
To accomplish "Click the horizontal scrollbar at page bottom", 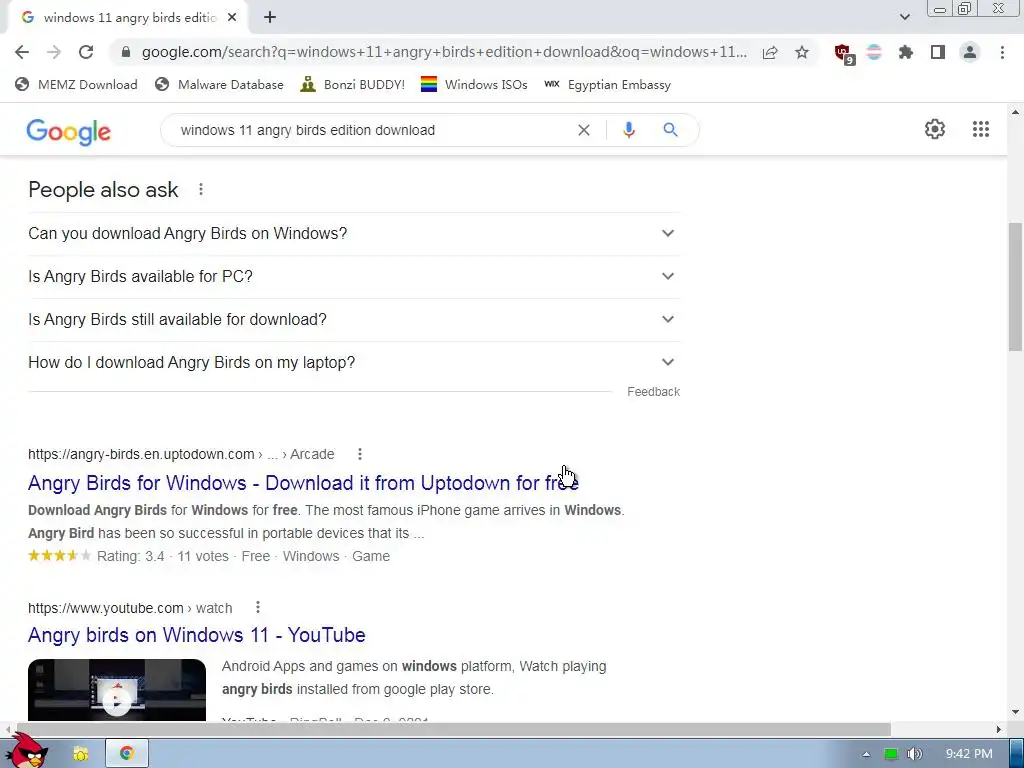I will [453, 729].
